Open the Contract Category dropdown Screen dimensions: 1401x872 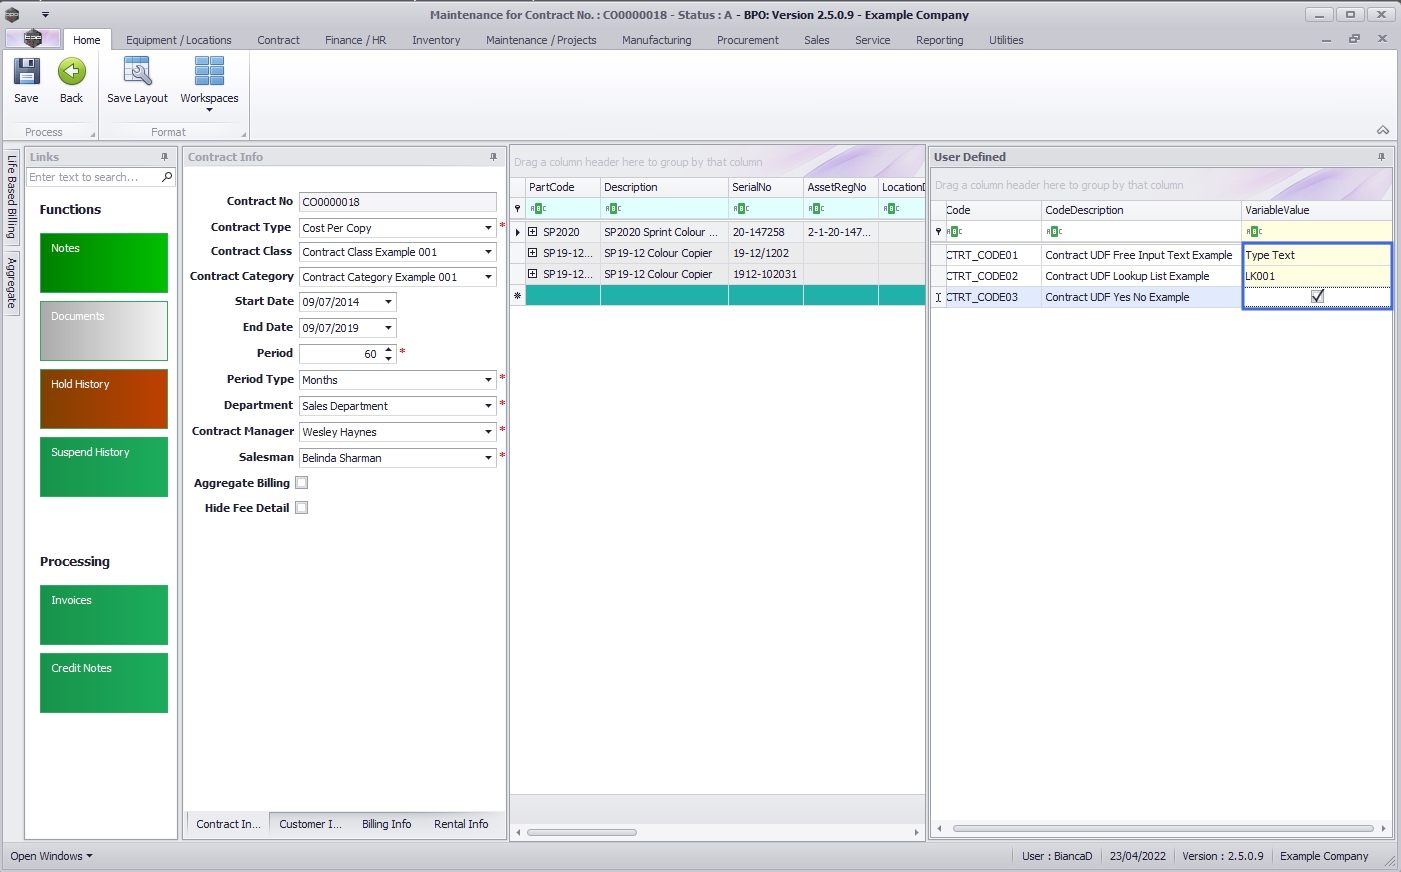click(488, 277)
